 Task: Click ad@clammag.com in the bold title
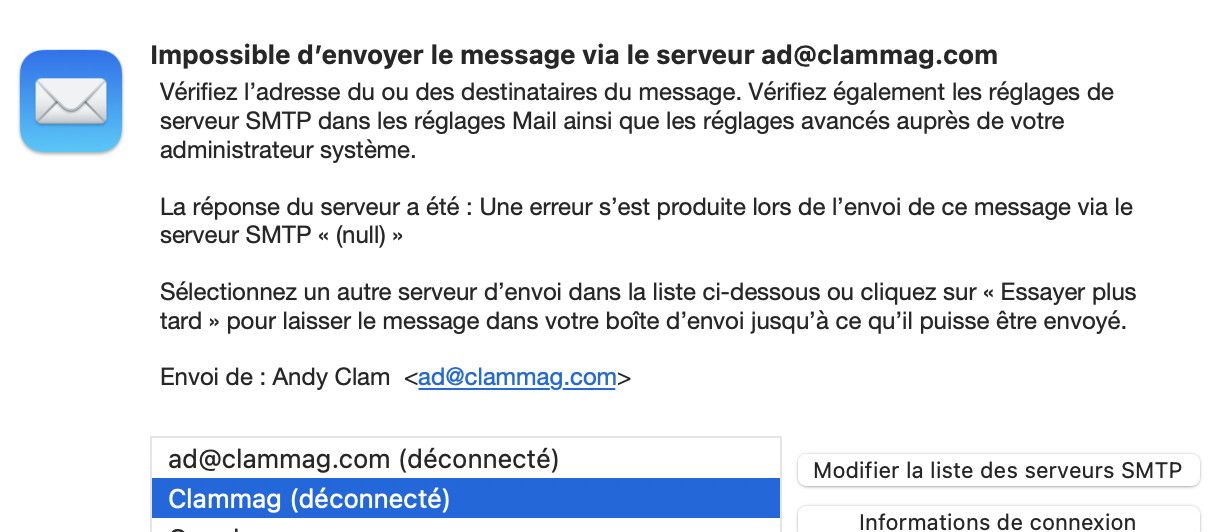(x=879, y=55)
